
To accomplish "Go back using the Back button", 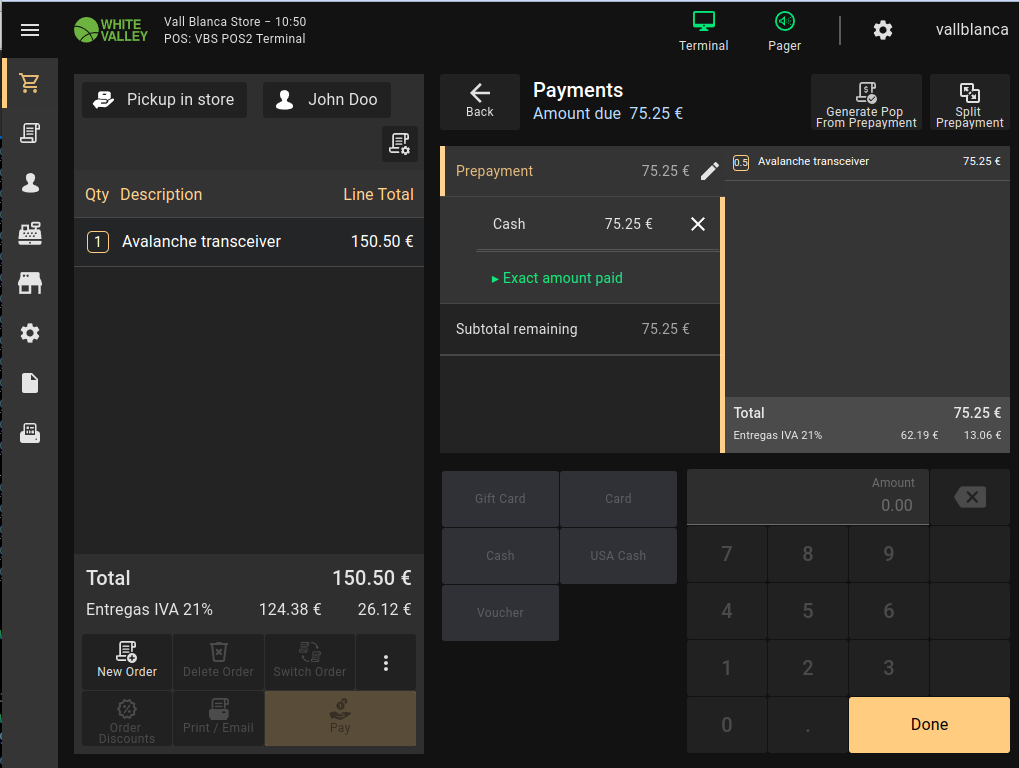I will [480, 101].
